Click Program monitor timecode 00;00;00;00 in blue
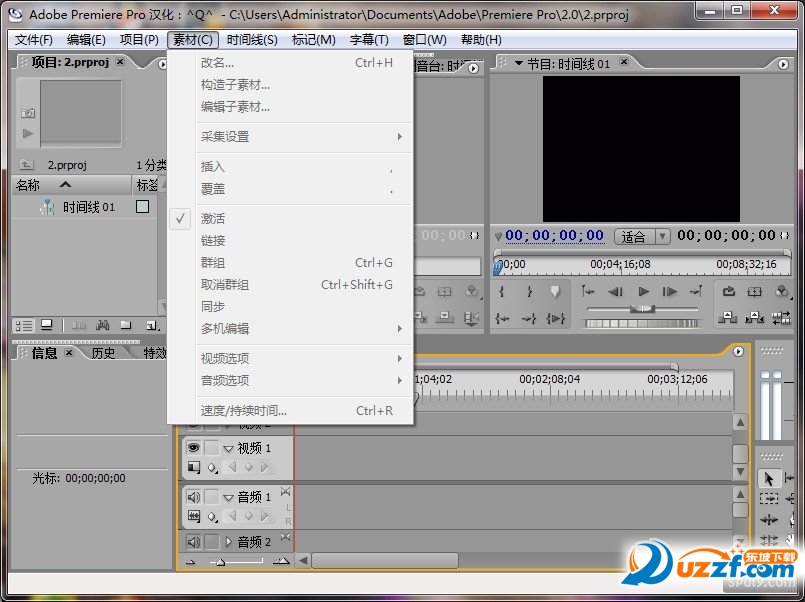 (554, 236)
